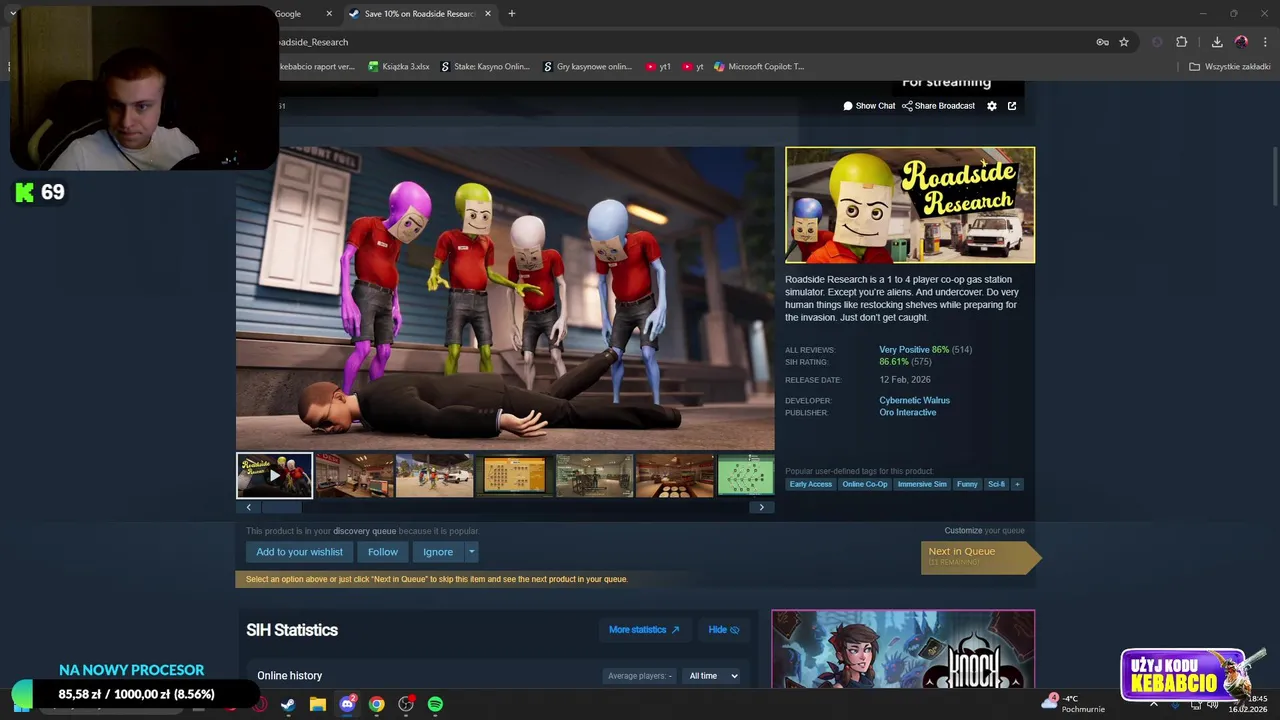Open the tab search chevron in Chrome
This screenshot has height=720, width=1280.
pos(12,14)
